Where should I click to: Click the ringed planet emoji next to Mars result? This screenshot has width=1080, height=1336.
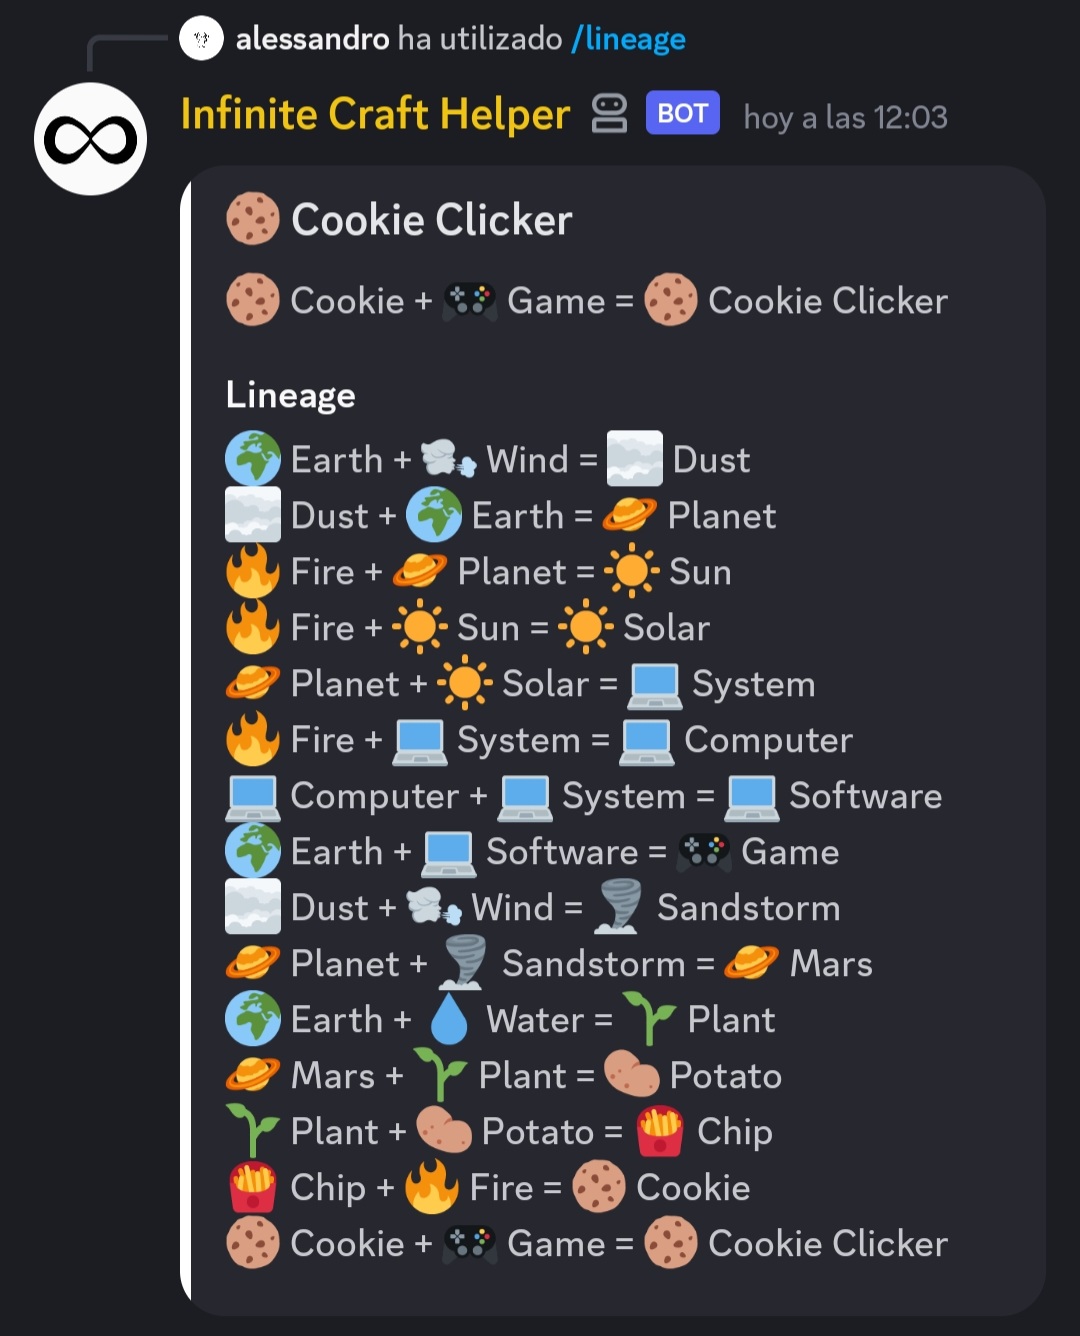751,963
